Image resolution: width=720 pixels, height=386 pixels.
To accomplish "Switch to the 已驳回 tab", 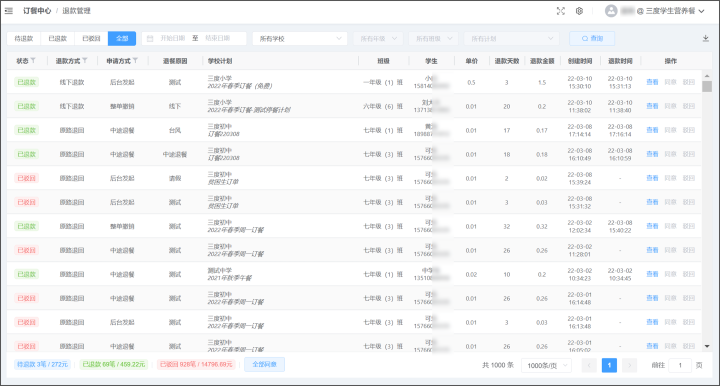I will 91,39.
